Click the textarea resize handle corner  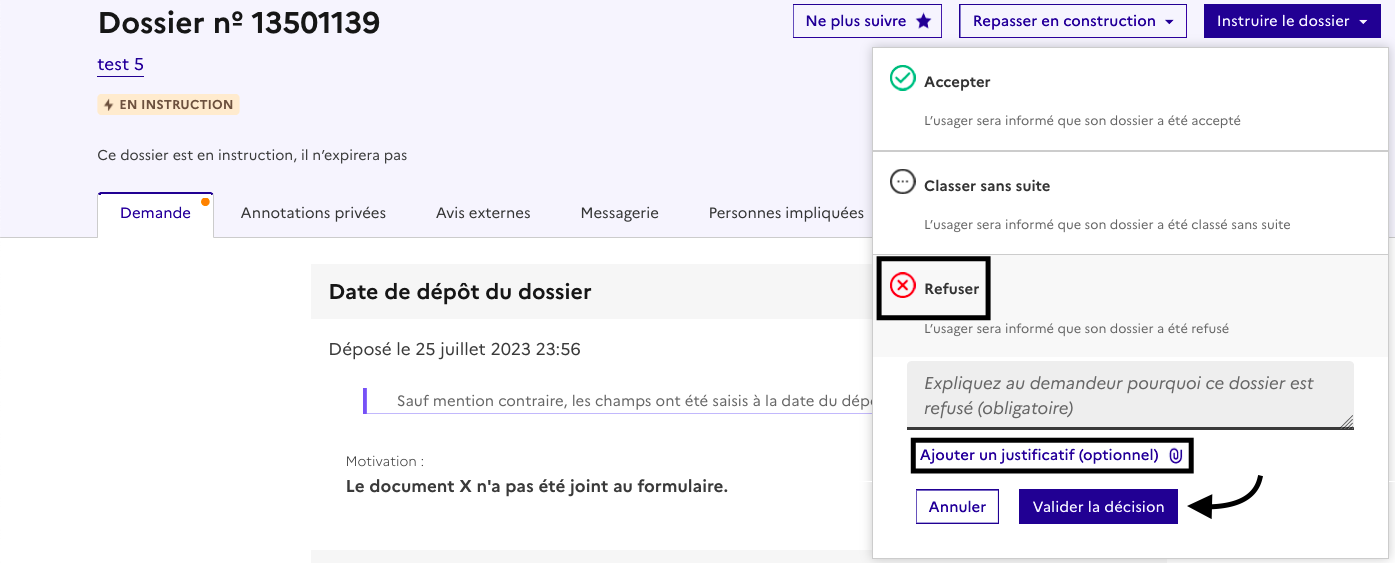(x=1347, y=422)
